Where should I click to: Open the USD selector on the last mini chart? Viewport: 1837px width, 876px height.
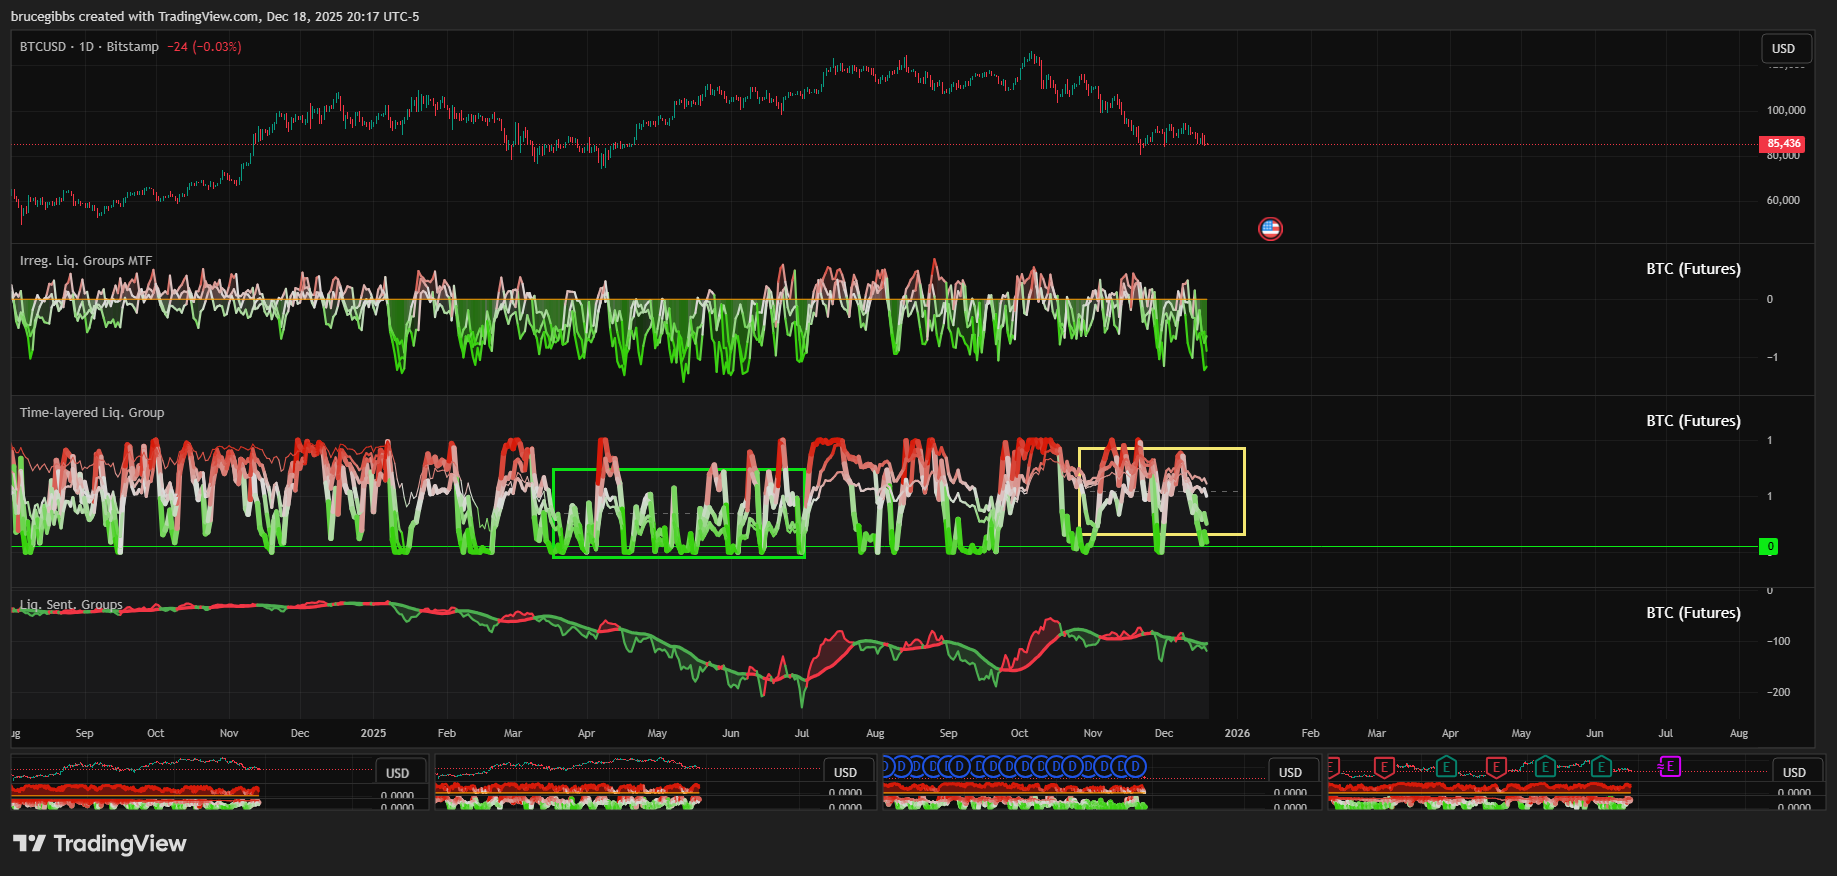1794,773
